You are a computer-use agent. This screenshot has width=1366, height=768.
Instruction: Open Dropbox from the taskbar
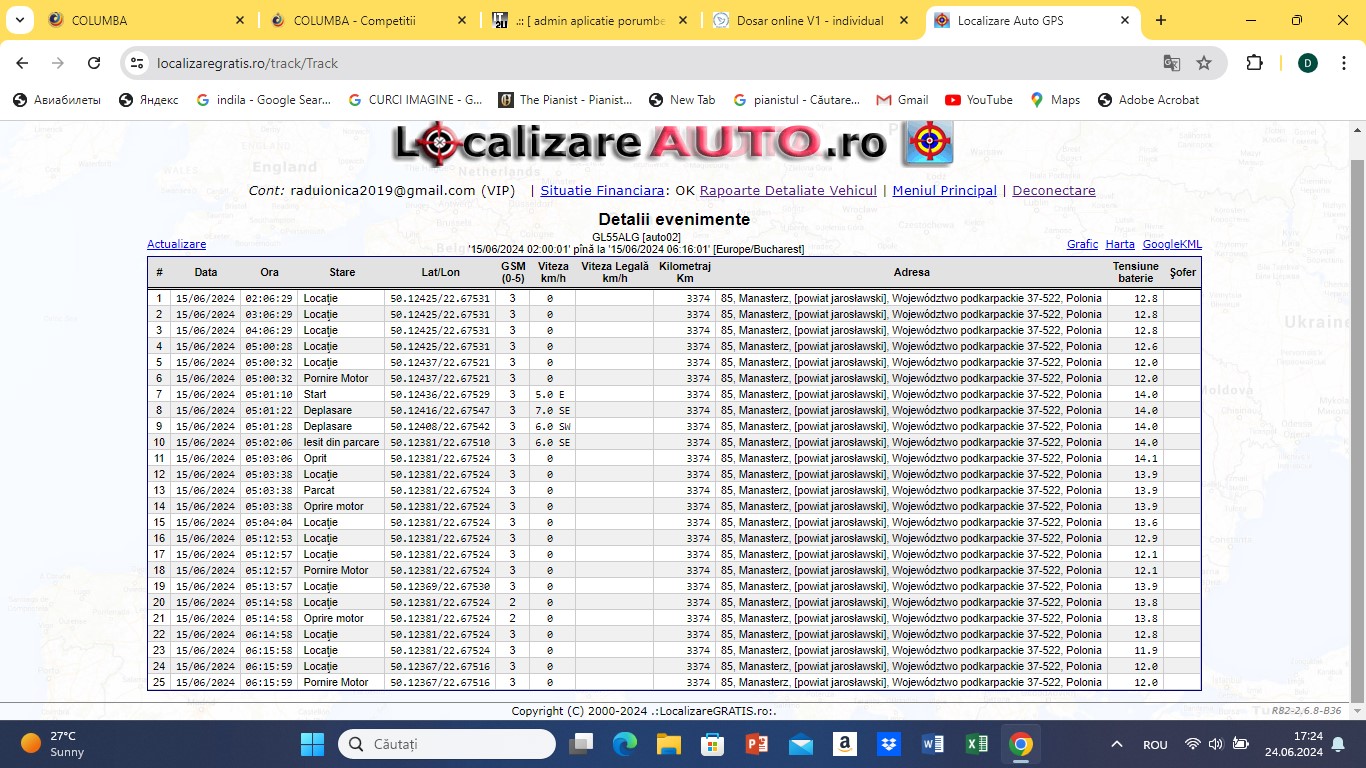[x=888, y=744]
